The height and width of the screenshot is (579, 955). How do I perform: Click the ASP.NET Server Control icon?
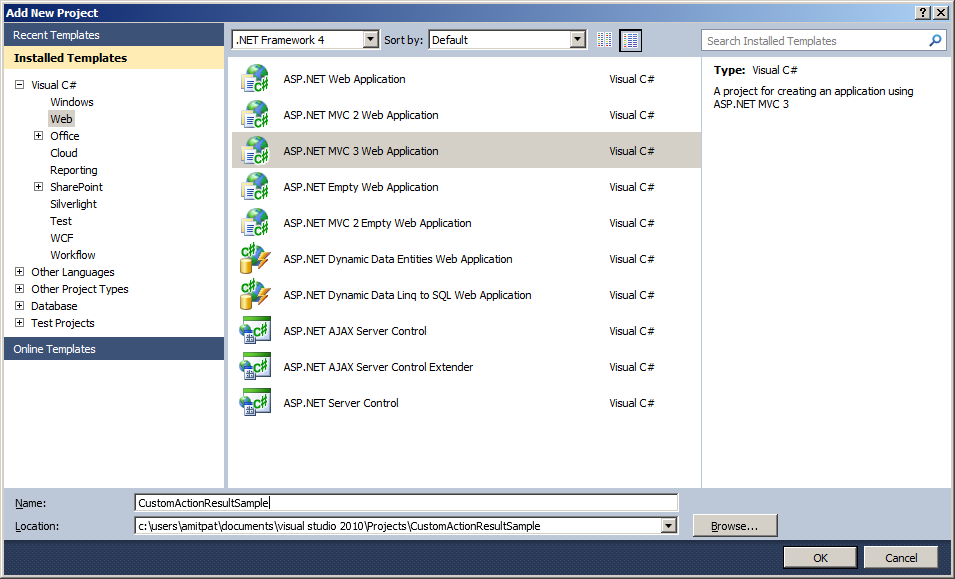pos(255,402)
